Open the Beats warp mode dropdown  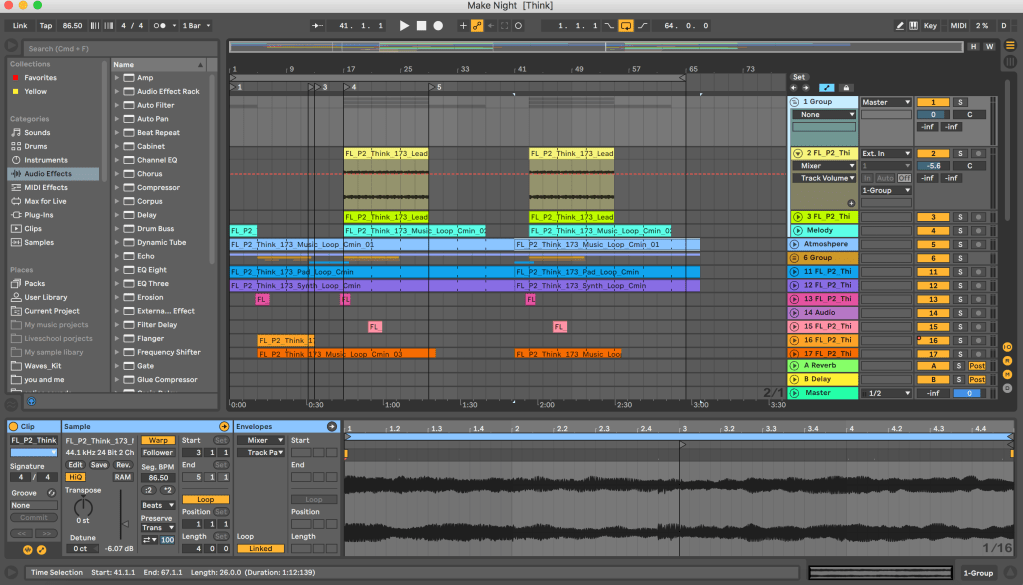(157, 505)
